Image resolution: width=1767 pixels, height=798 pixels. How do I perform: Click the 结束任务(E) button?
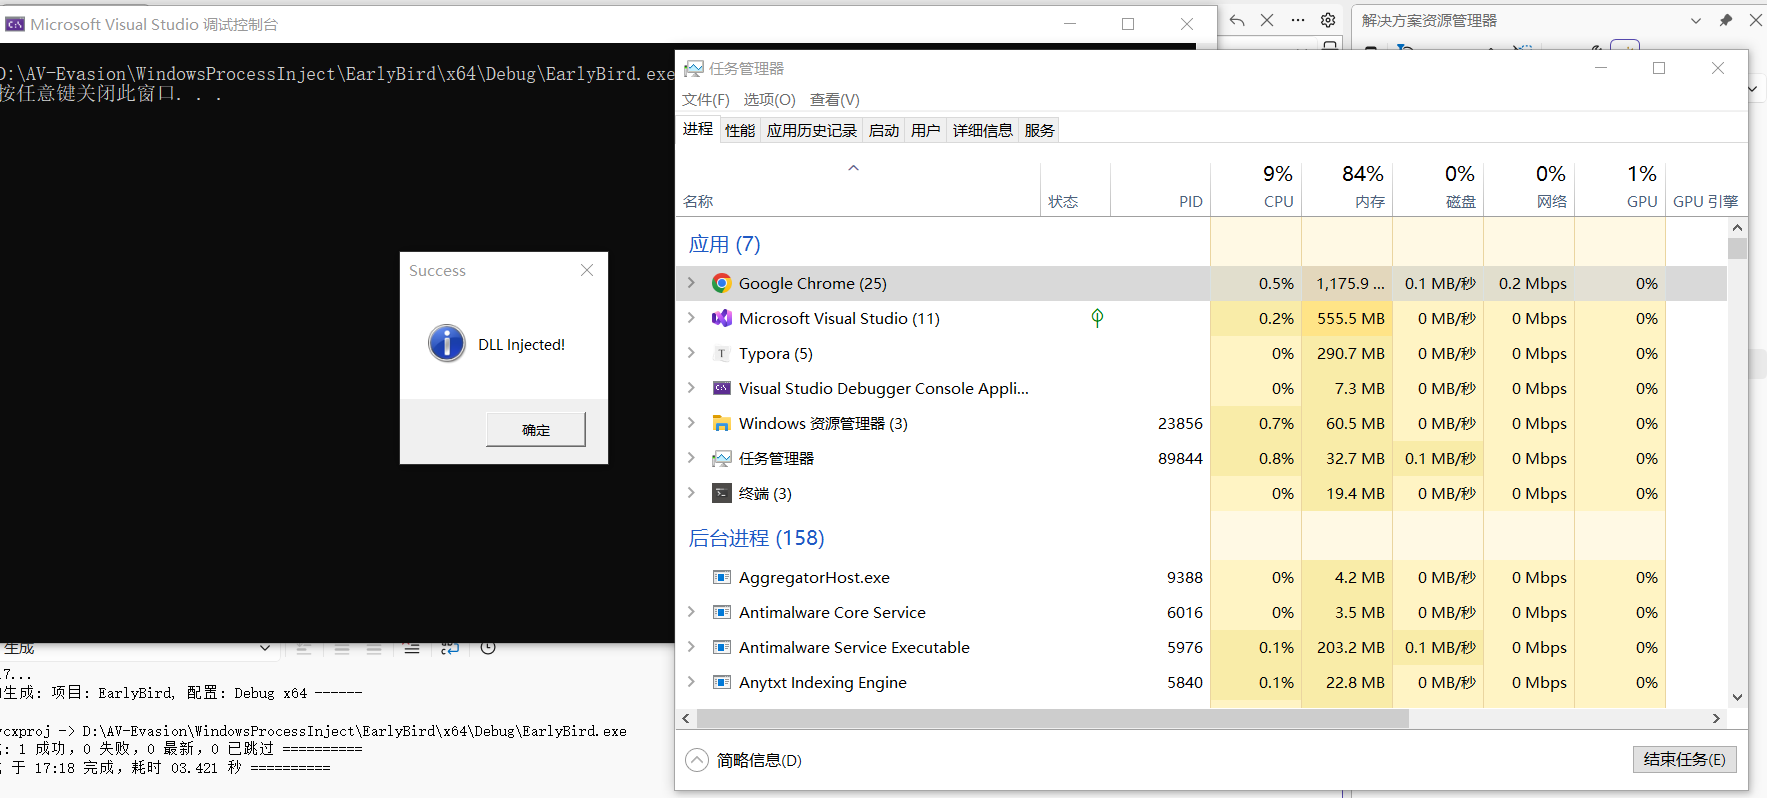(x=1685, y=760)
